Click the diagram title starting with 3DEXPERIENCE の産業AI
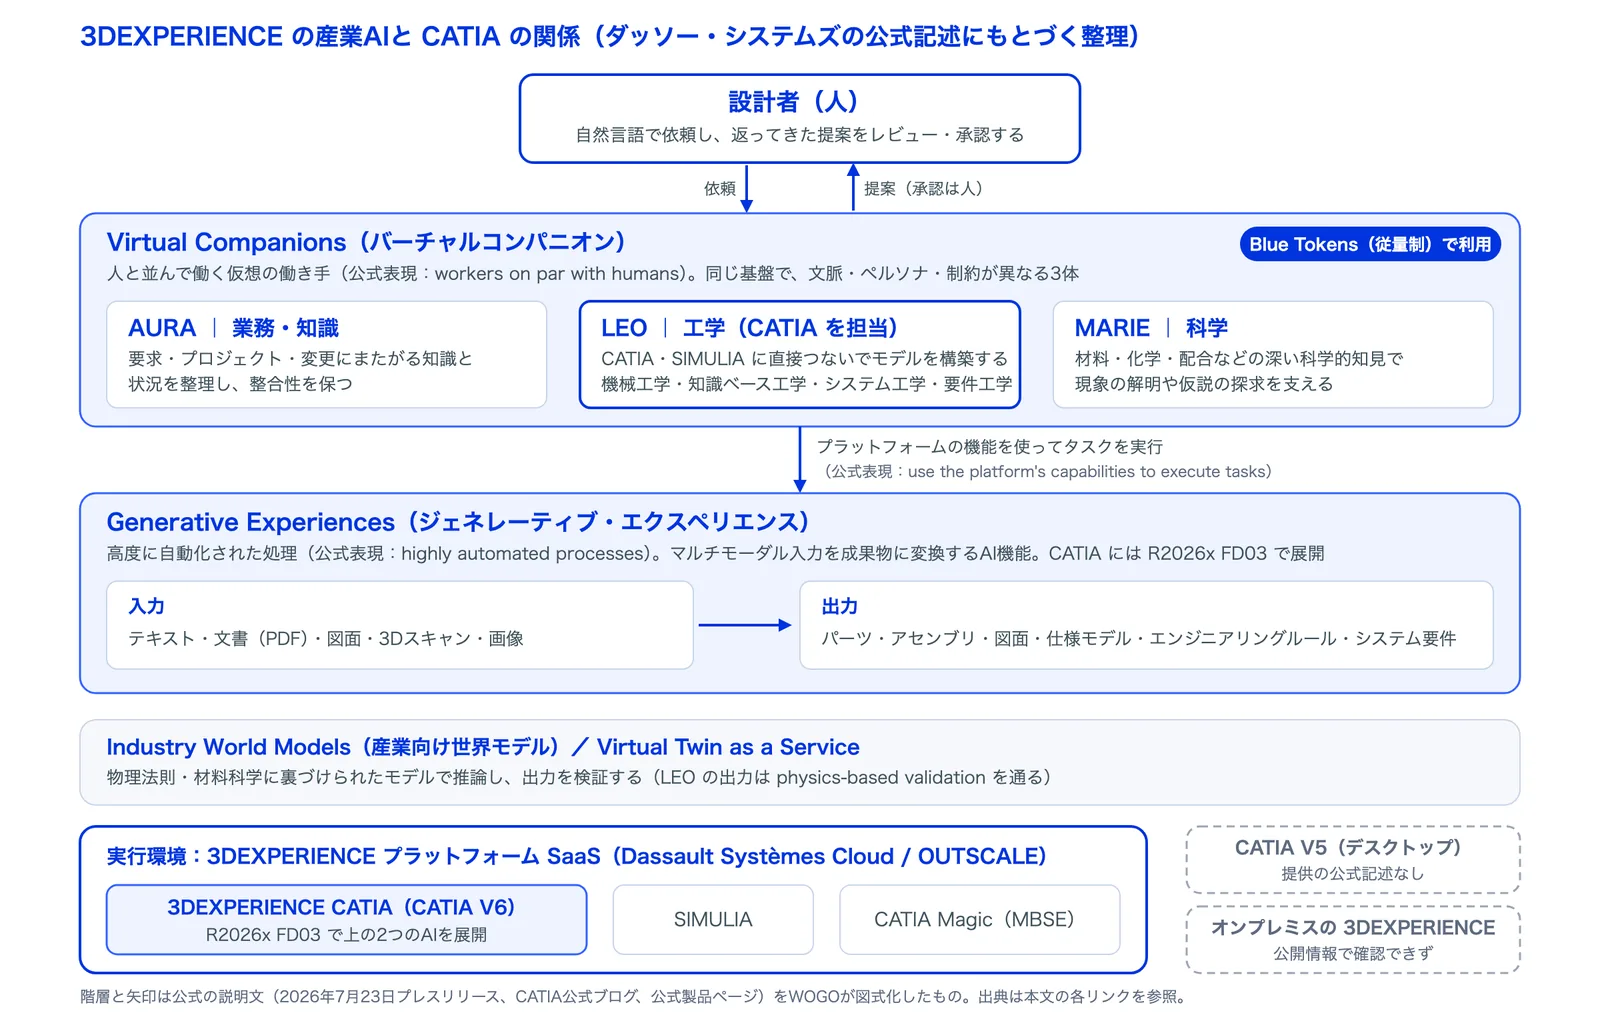This screenshot has width=1600, height=1013. point(609,37)
